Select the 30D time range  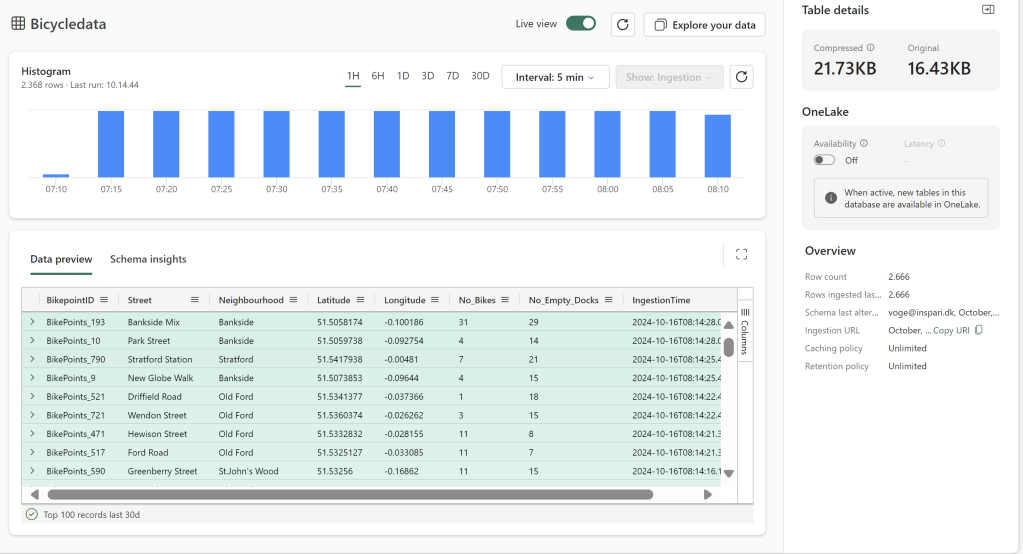[480, 76]
